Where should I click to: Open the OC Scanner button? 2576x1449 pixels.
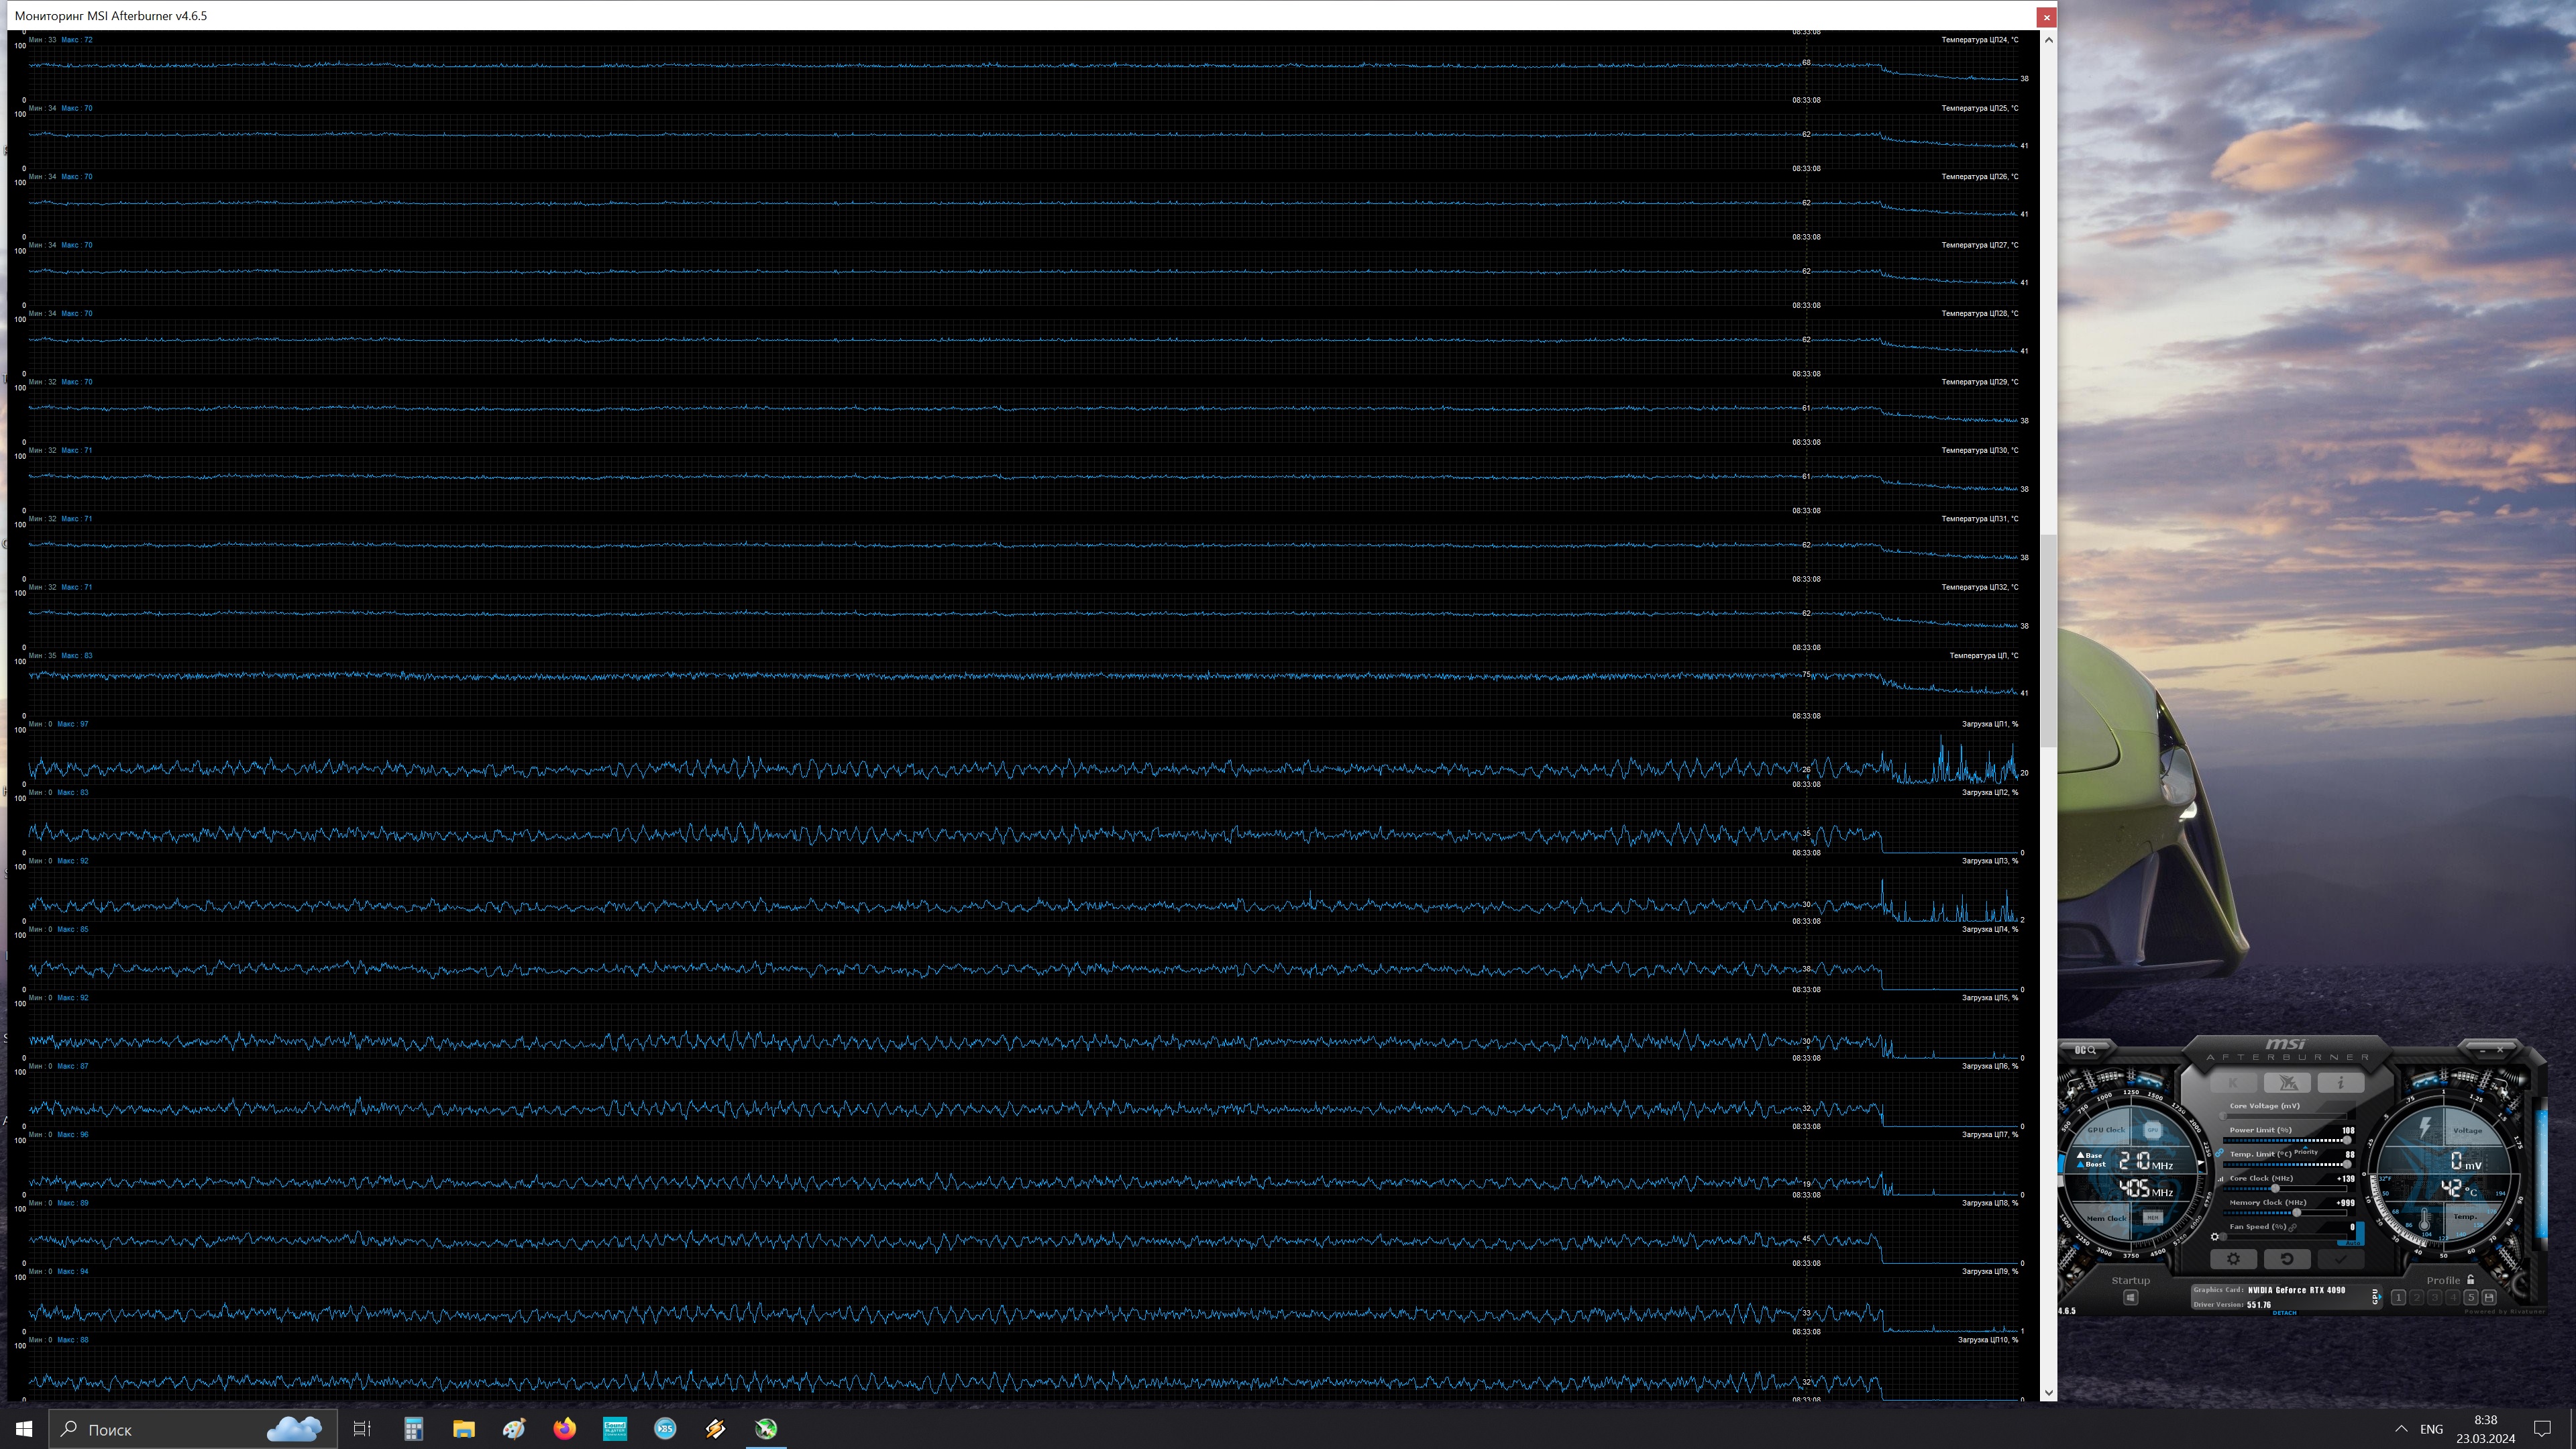click(x=2085, y=1050)
